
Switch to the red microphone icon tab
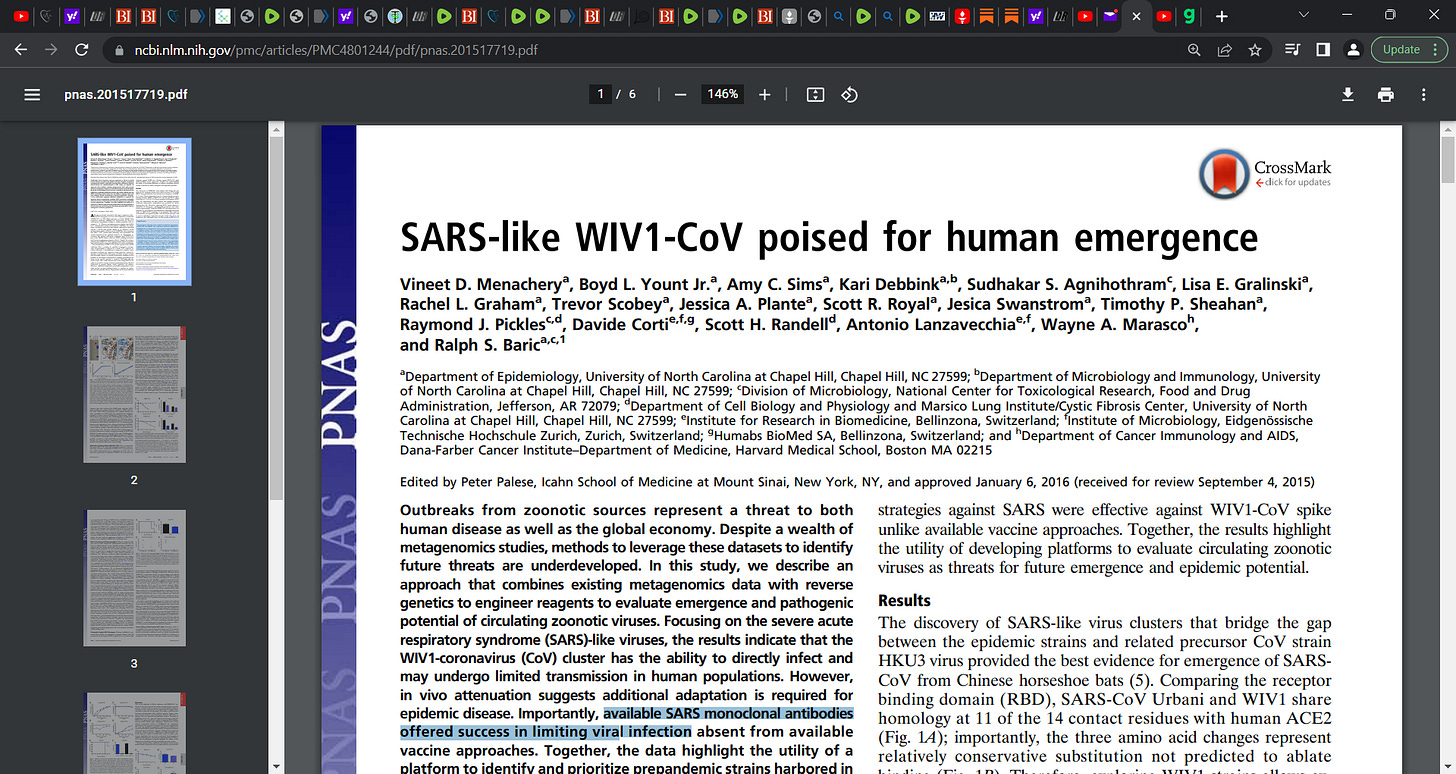coord(963,16)
